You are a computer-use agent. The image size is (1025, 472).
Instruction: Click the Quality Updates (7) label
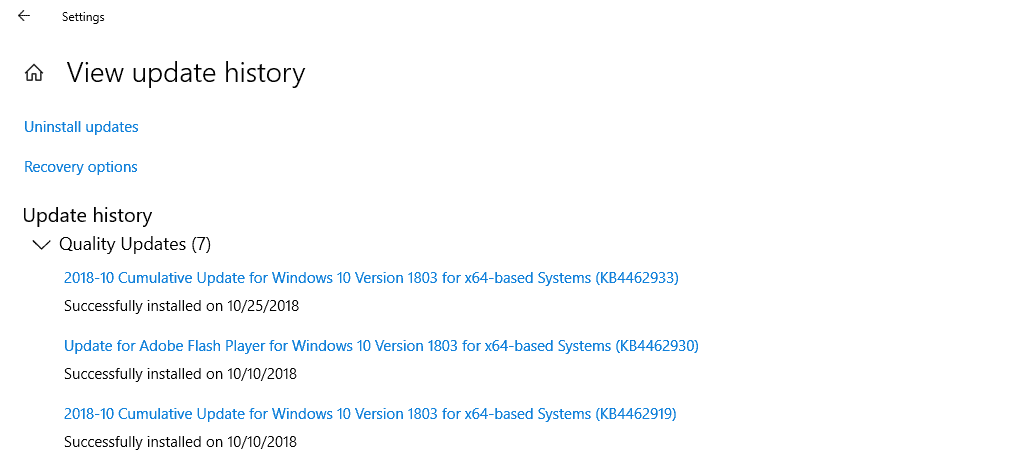[x=123, y=244]
